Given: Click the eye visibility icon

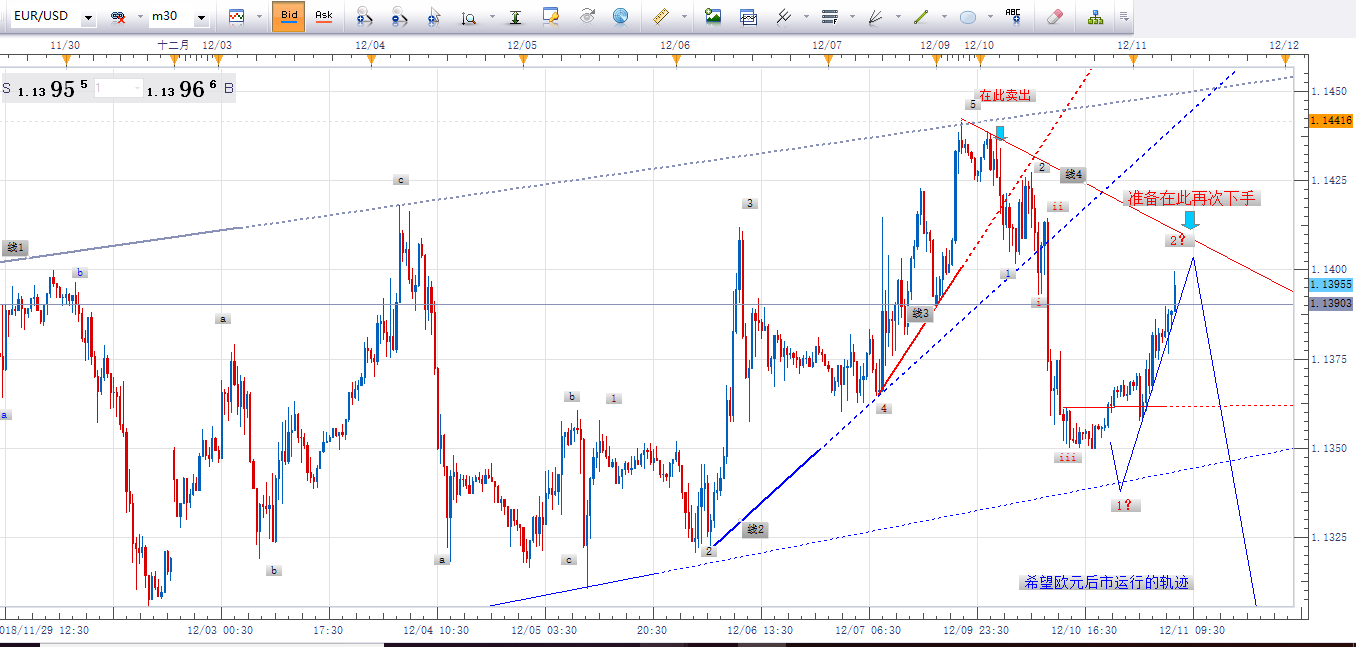Looking at the screenshot, I should [586, 16].
